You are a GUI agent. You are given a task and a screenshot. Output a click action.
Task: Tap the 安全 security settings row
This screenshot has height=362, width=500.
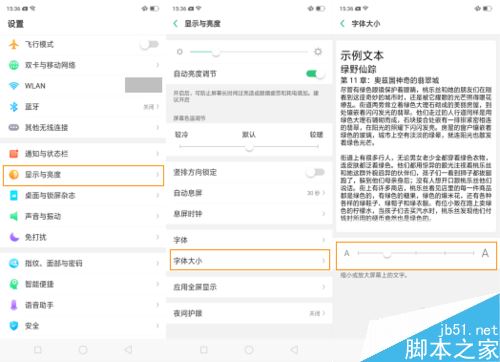[x=83, y=326]
